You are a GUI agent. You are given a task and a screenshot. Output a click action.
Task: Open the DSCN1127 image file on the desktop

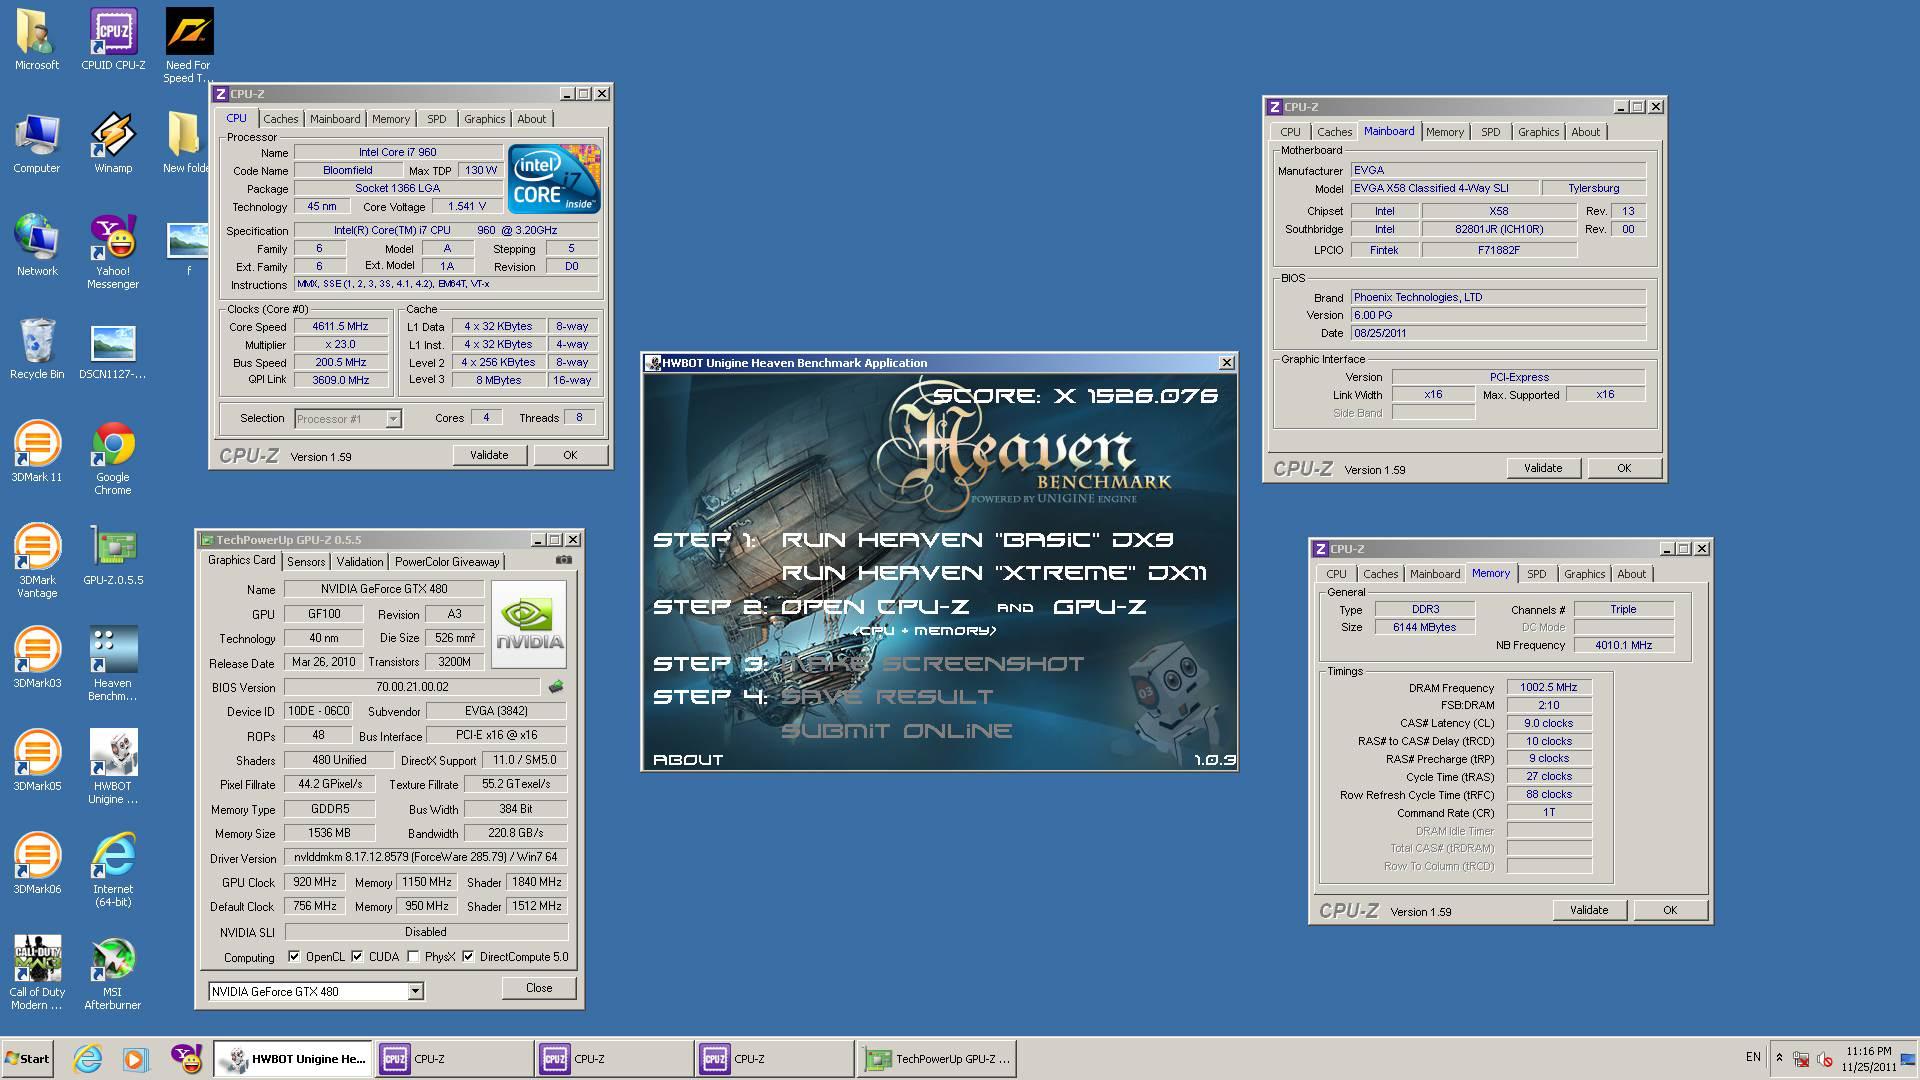pos(113,349)
